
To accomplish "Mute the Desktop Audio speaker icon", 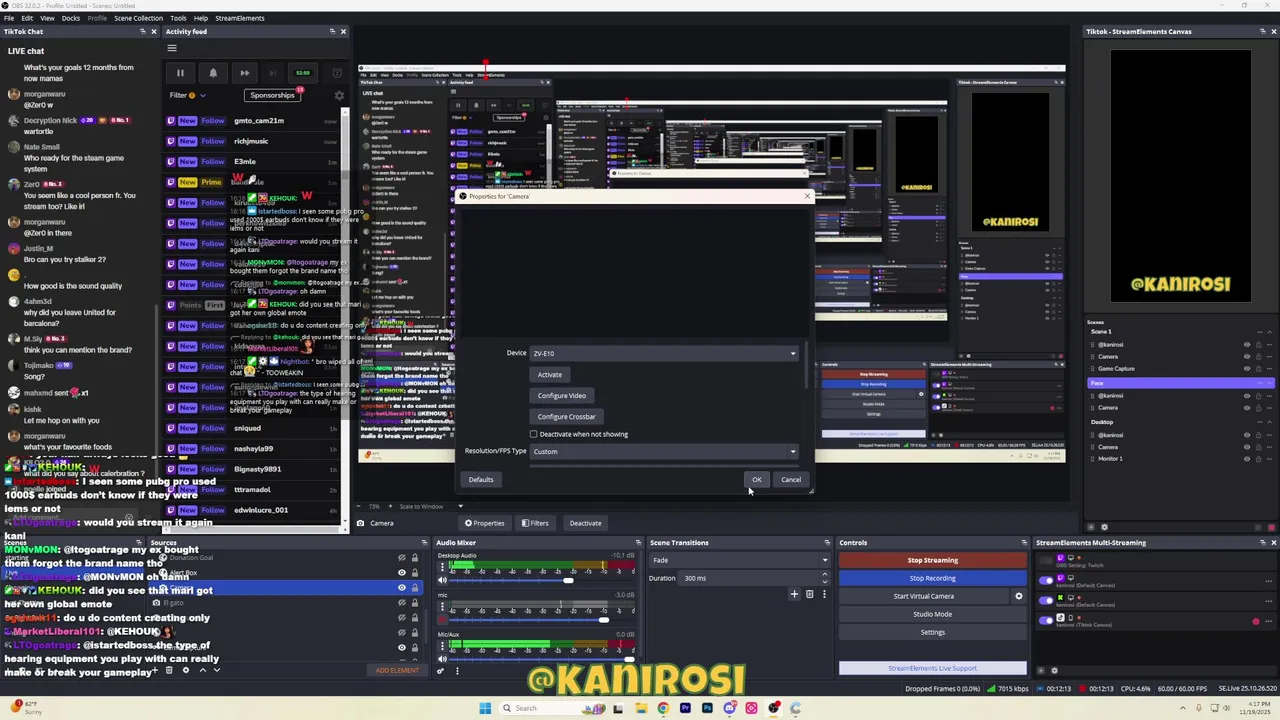I will pyautogui.click(x=442, y=581).
